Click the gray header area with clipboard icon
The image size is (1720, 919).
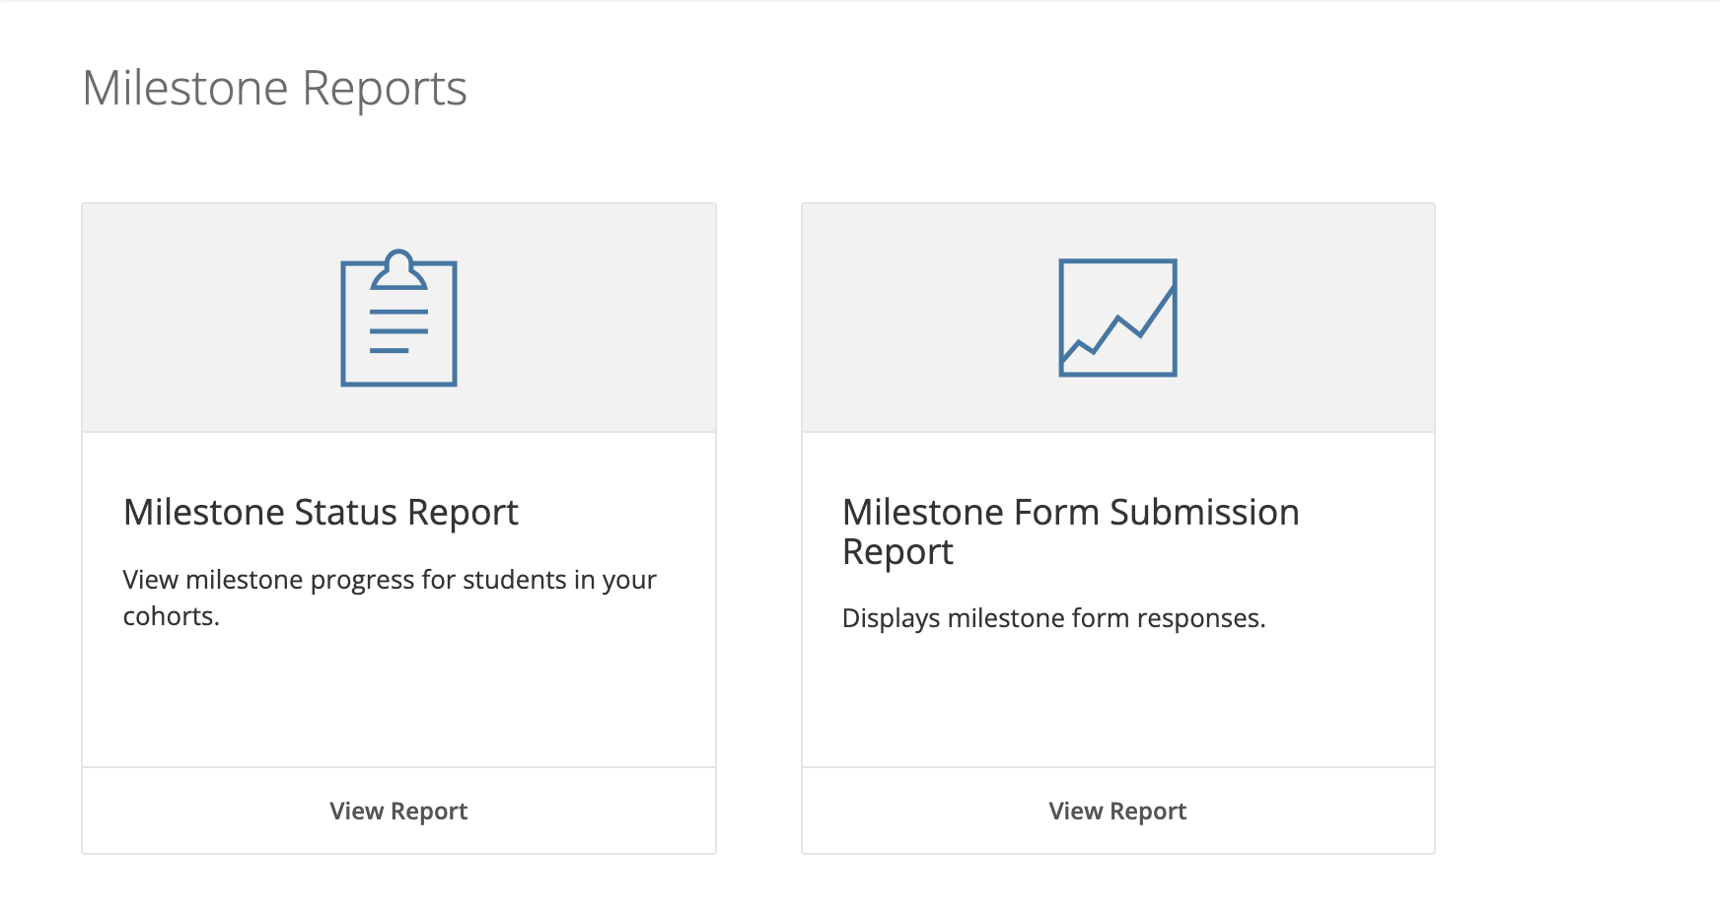click(398, 316)
